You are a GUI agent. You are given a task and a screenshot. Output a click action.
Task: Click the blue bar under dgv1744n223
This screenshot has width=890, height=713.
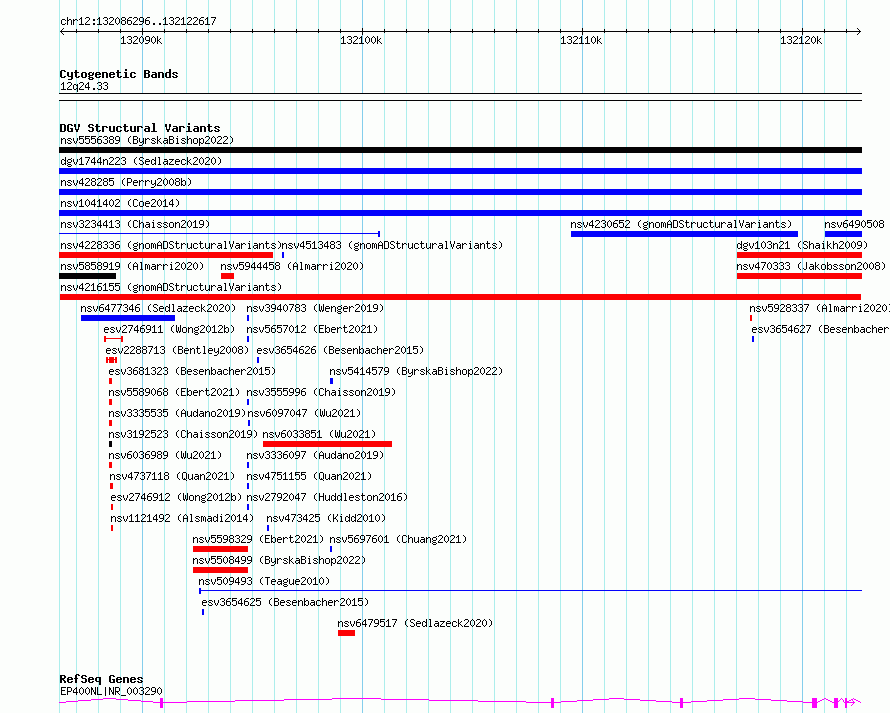tap(460, 171)
